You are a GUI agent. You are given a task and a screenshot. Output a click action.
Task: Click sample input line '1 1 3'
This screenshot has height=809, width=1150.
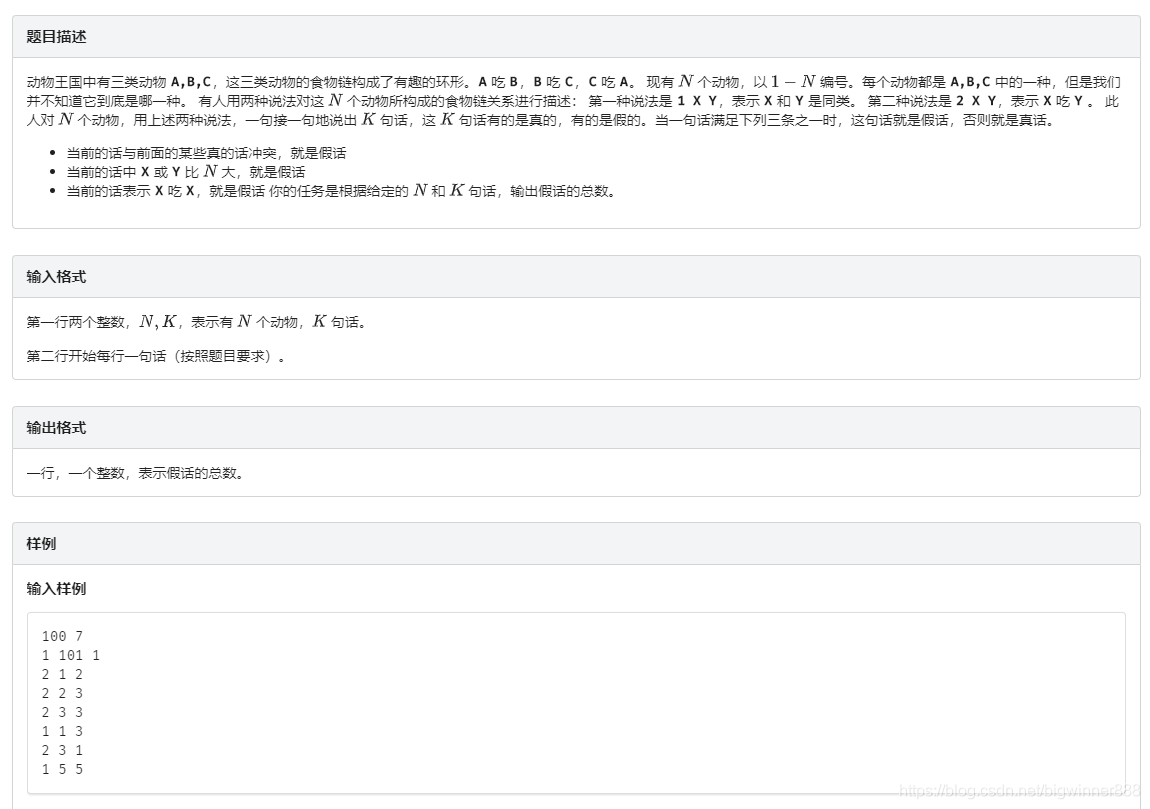(62, 731)
